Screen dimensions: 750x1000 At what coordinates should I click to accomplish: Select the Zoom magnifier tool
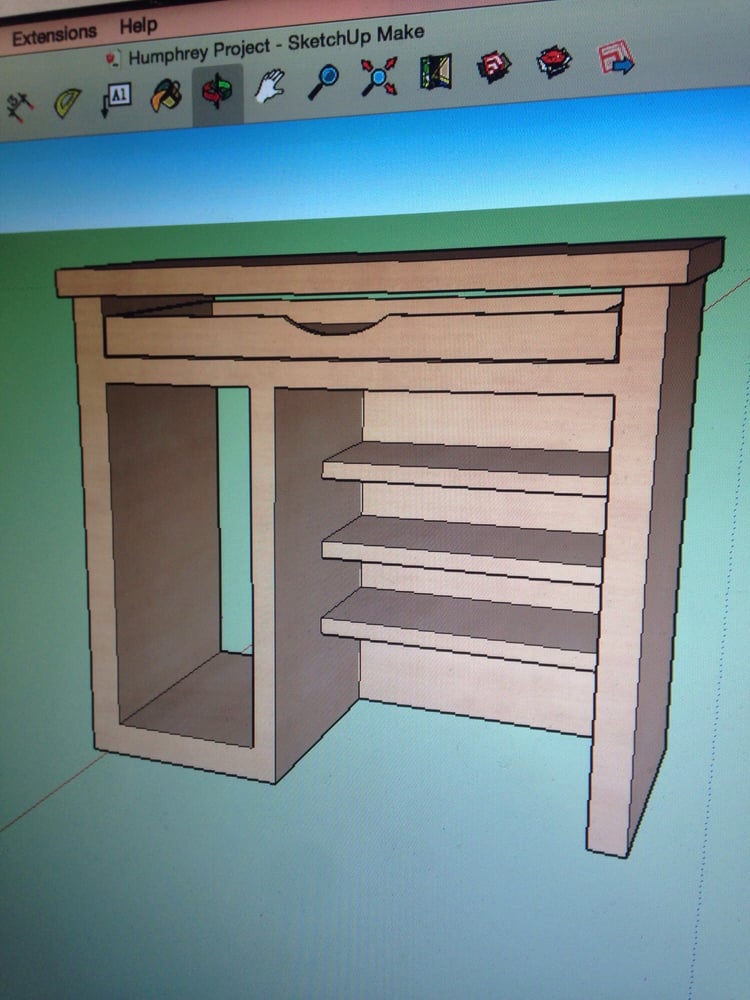323,82
